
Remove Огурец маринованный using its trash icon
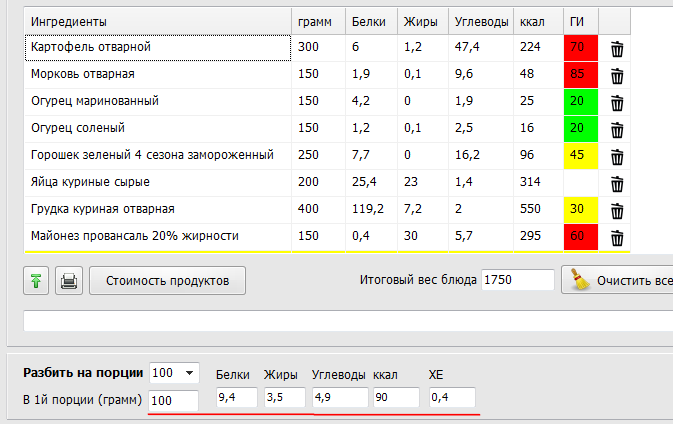(x=617, y=103)
